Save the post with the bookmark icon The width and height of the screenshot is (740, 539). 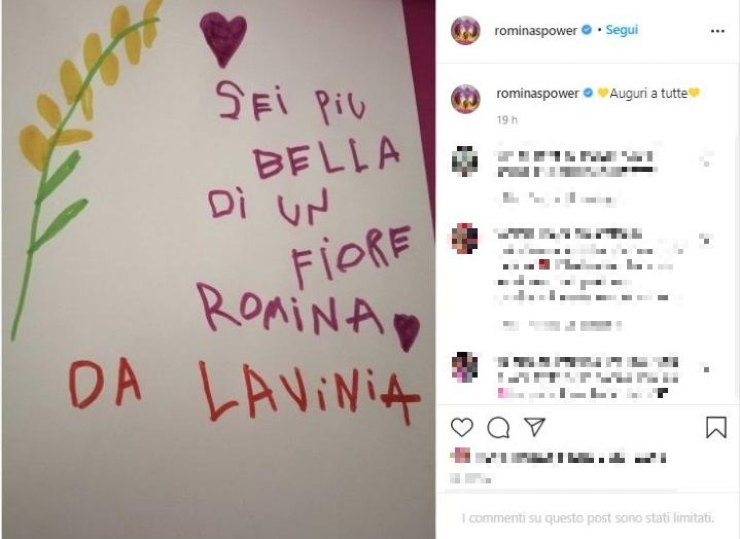click(x=716, y=427)
